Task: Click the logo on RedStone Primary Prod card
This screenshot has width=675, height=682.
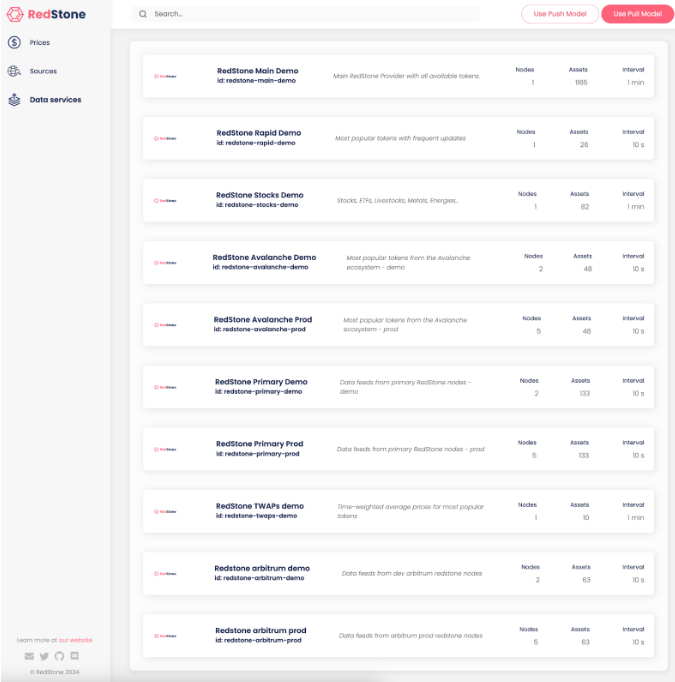Action: click(x=165, y=449)
